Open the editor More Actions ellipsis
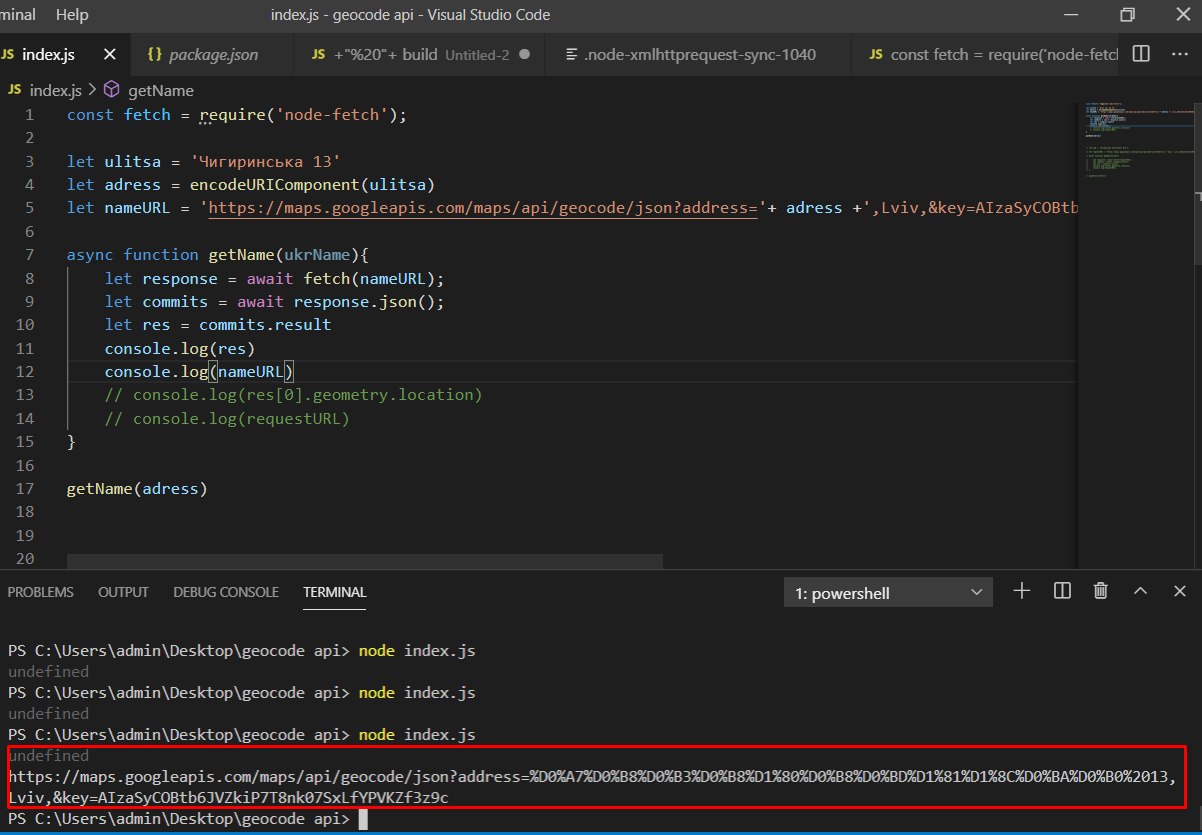The height and width of the screenshot is (835, 1202). (1179, 54)
